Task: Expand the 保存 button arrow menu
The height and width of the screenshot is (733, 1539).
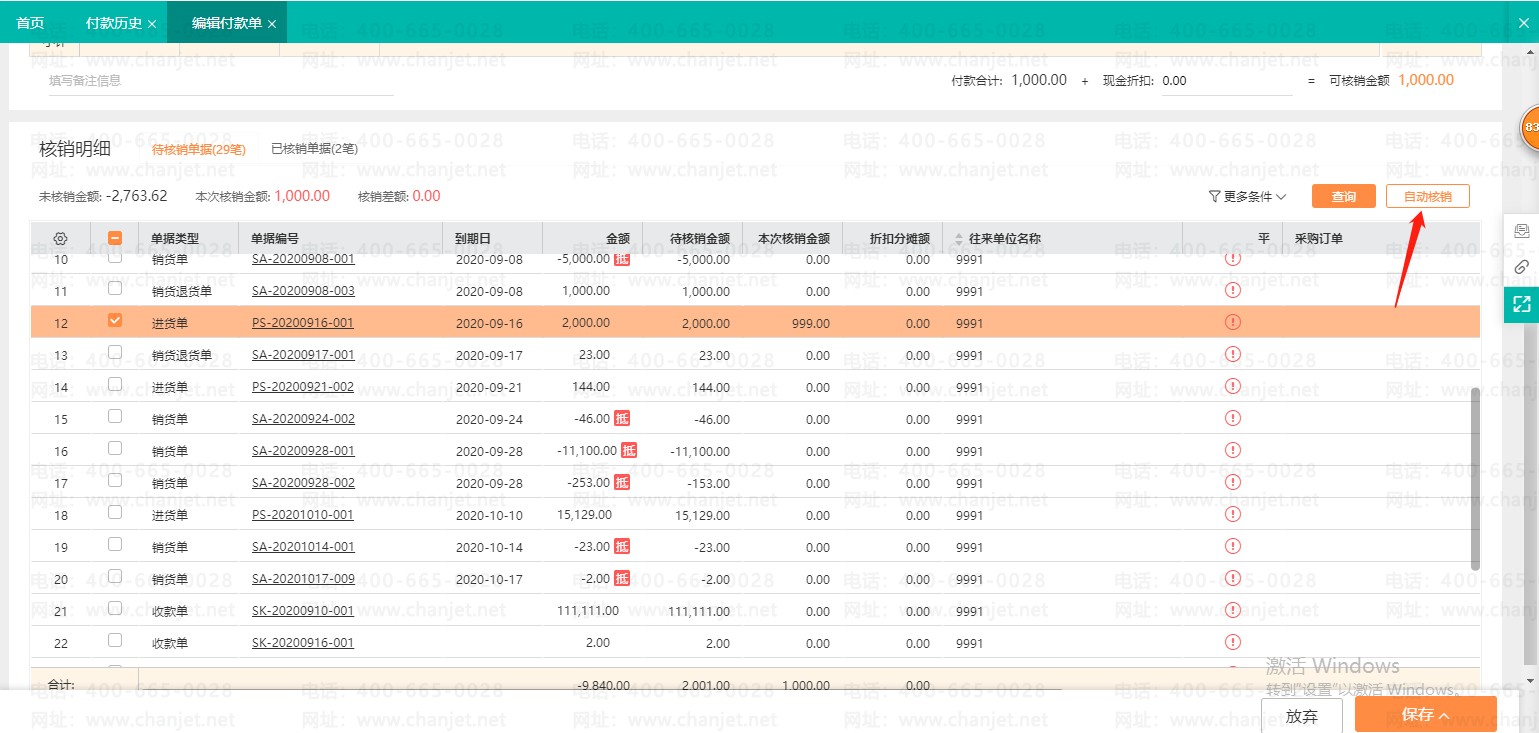Action: (x=1444, y=715)
